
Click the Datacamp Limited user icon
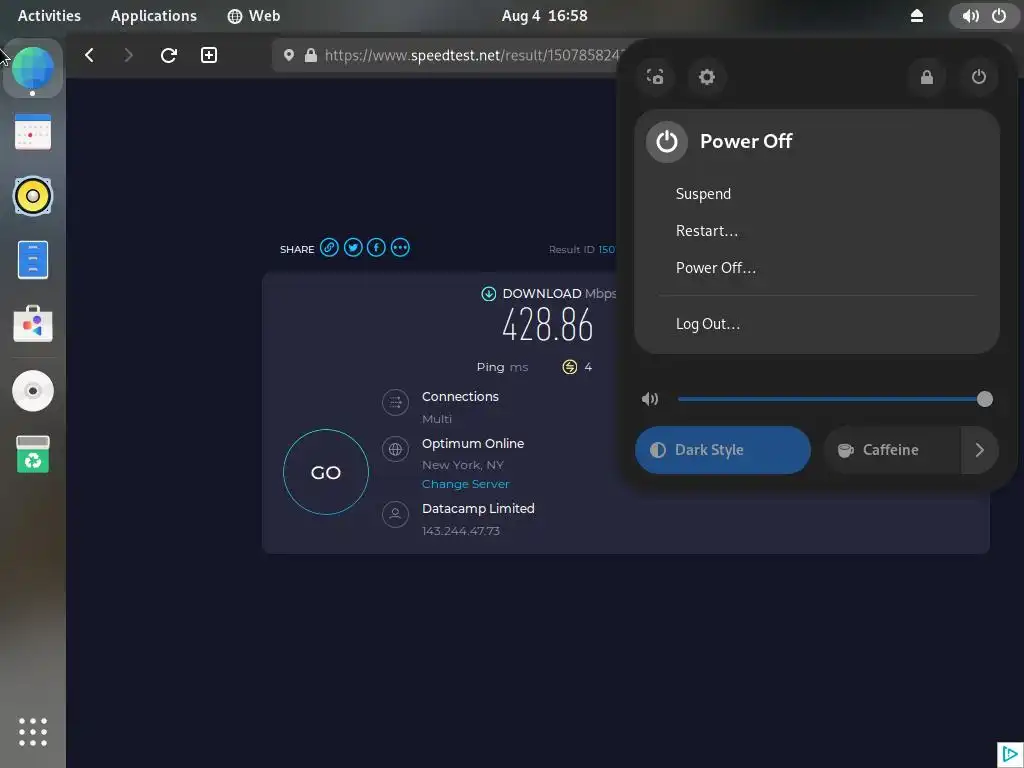click(x=395, y=515)
